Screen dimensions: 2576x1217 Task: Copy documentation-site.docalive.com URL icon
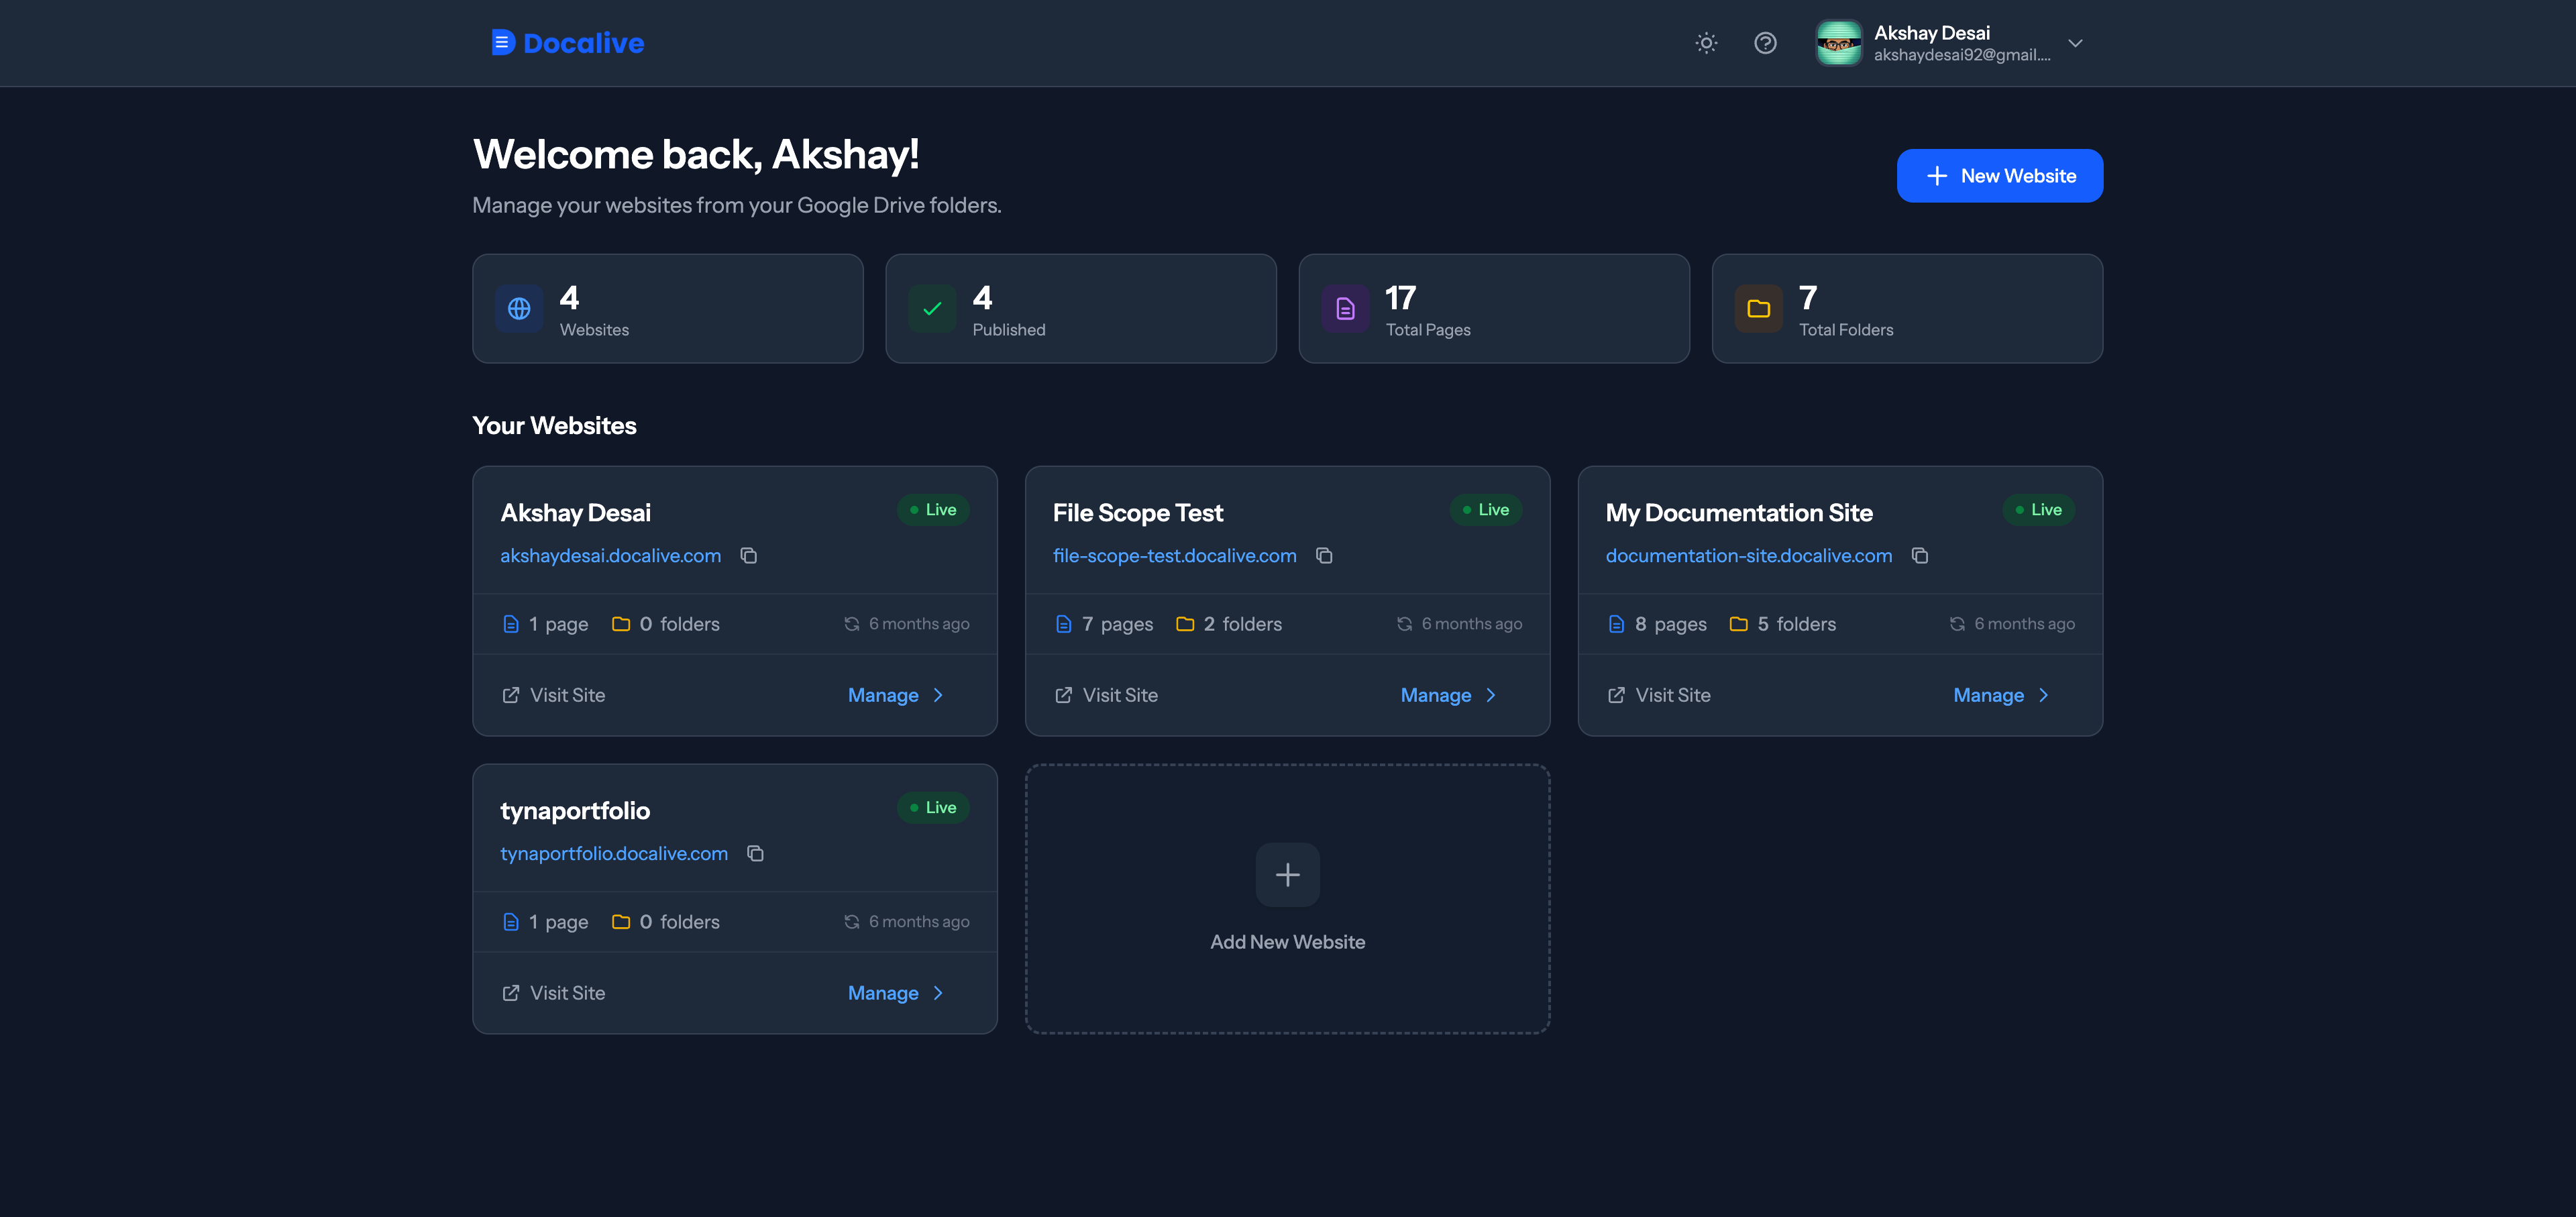coord(1919,556)
